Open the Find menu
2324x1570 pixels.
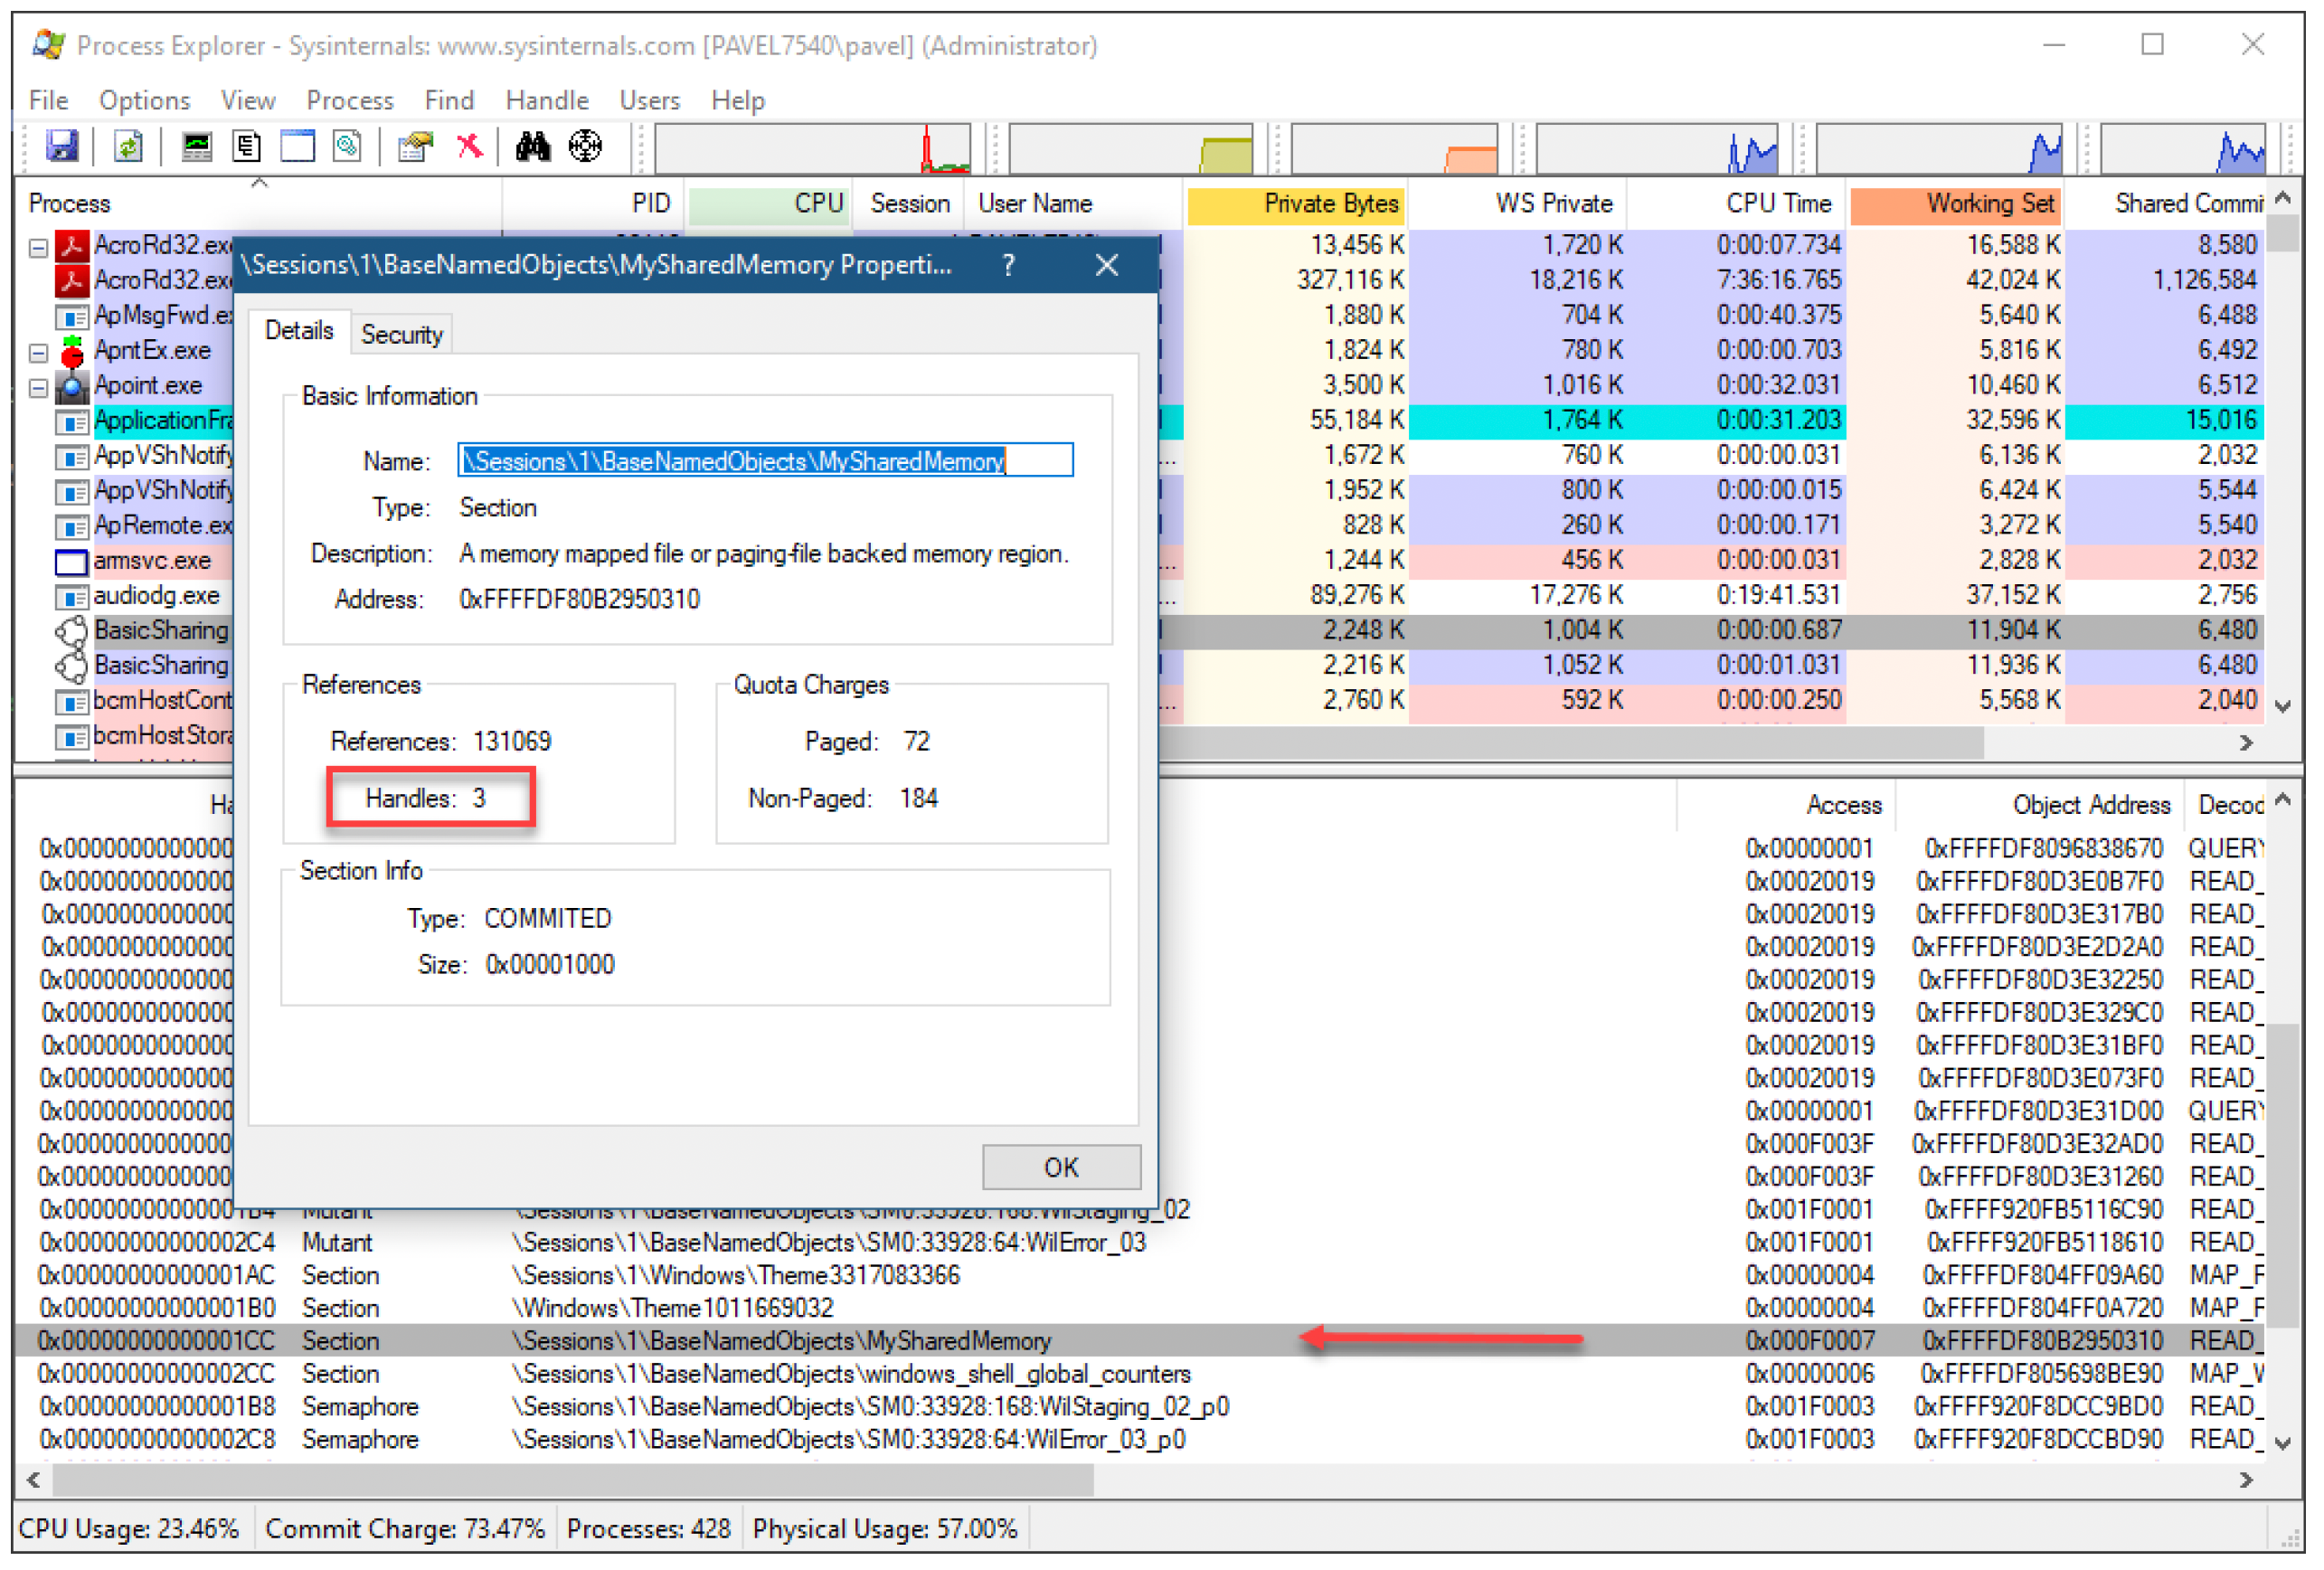(x=449, y=101)
